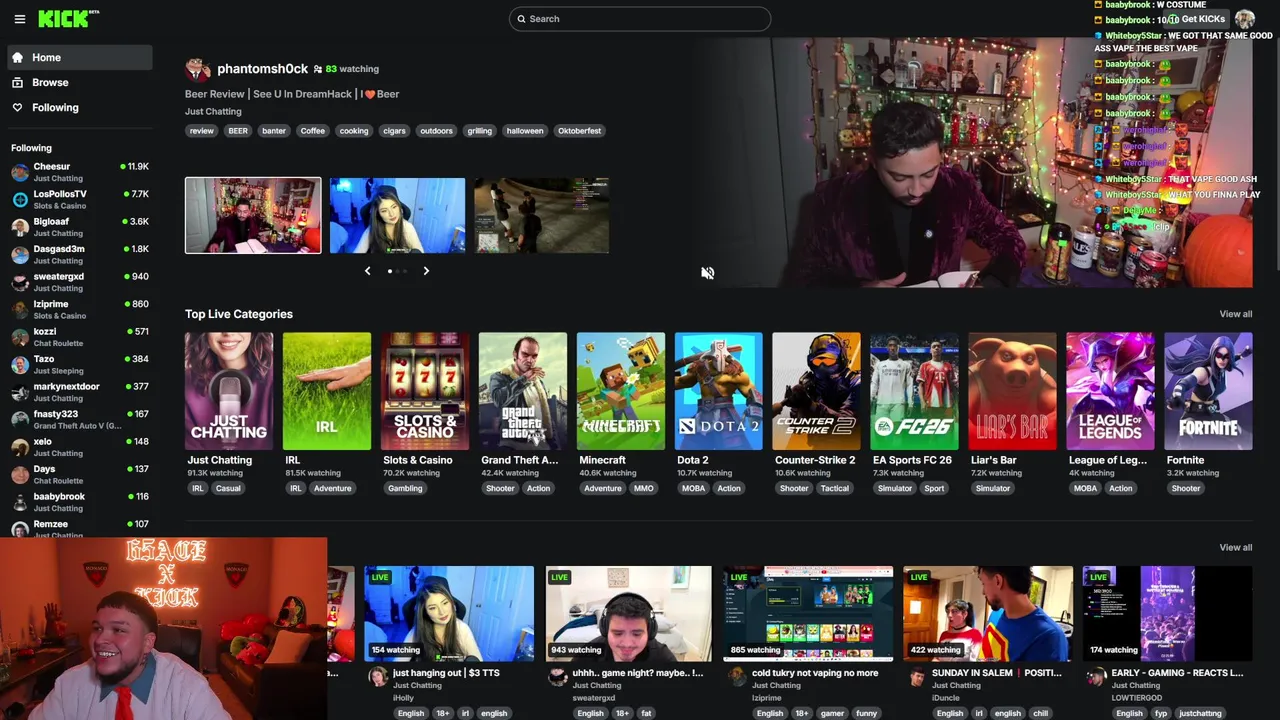Click the KICK logo

(x=68, y=19)
